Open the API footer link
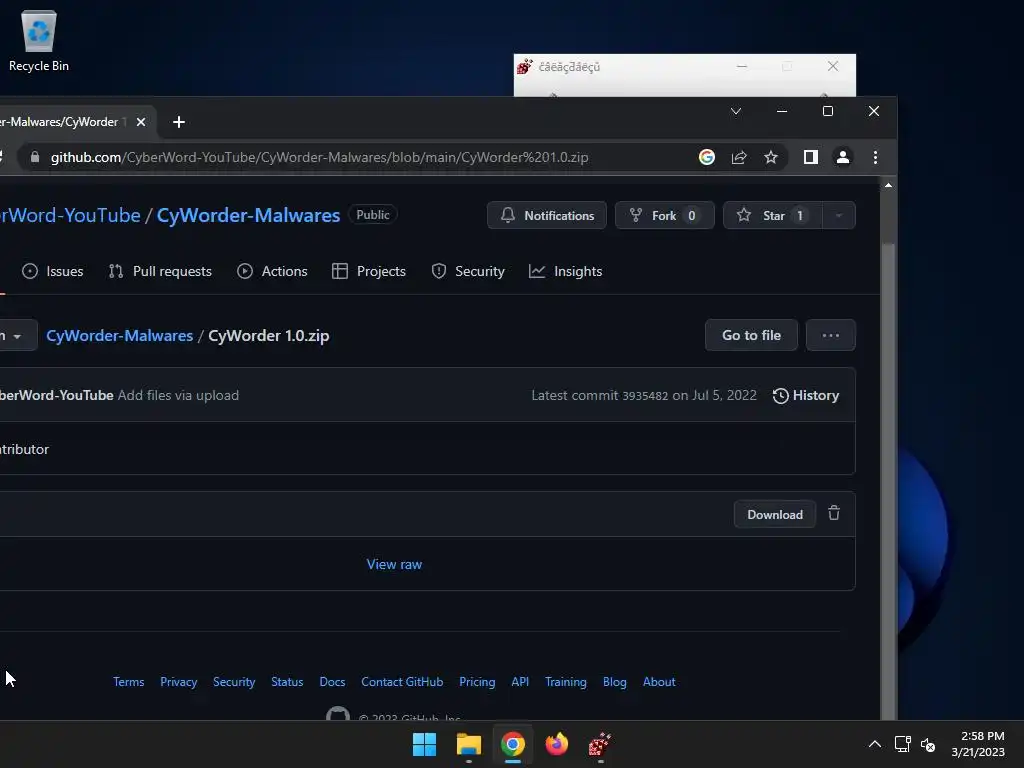 (520, 682)
